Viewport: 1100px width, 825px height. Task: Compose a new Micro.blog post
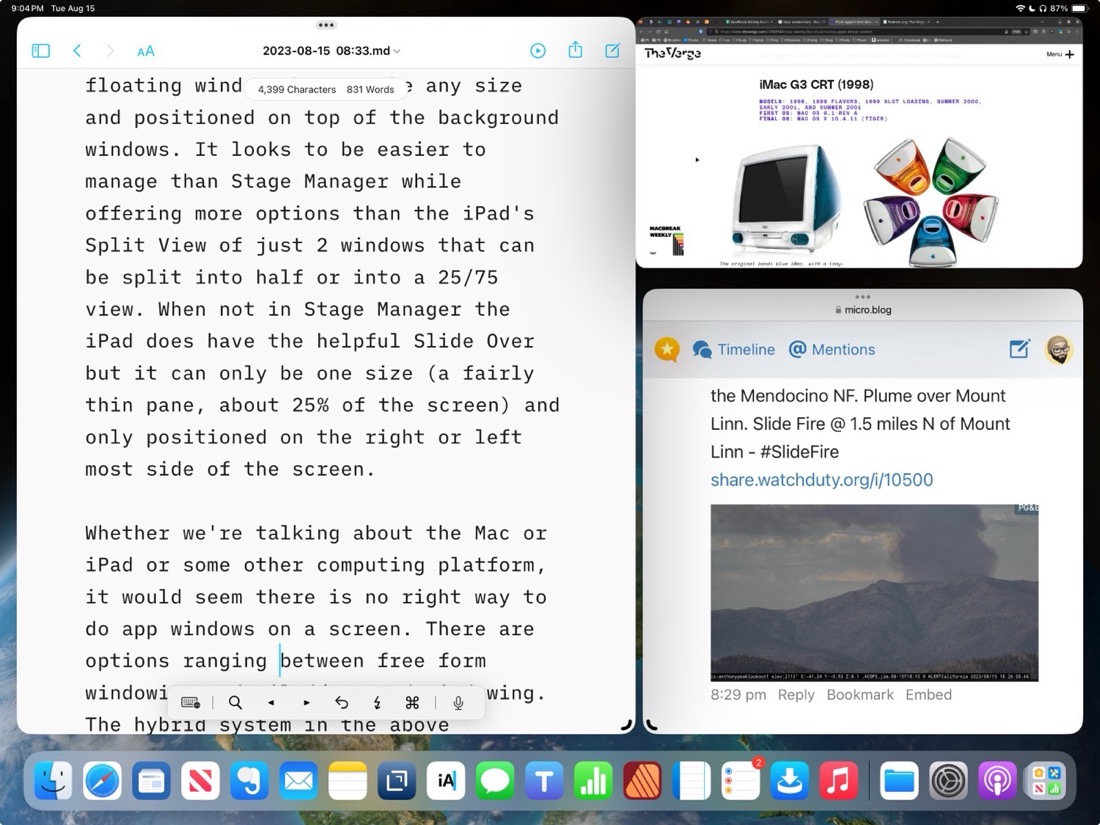pyautogui.click(x=1019, y=349)
